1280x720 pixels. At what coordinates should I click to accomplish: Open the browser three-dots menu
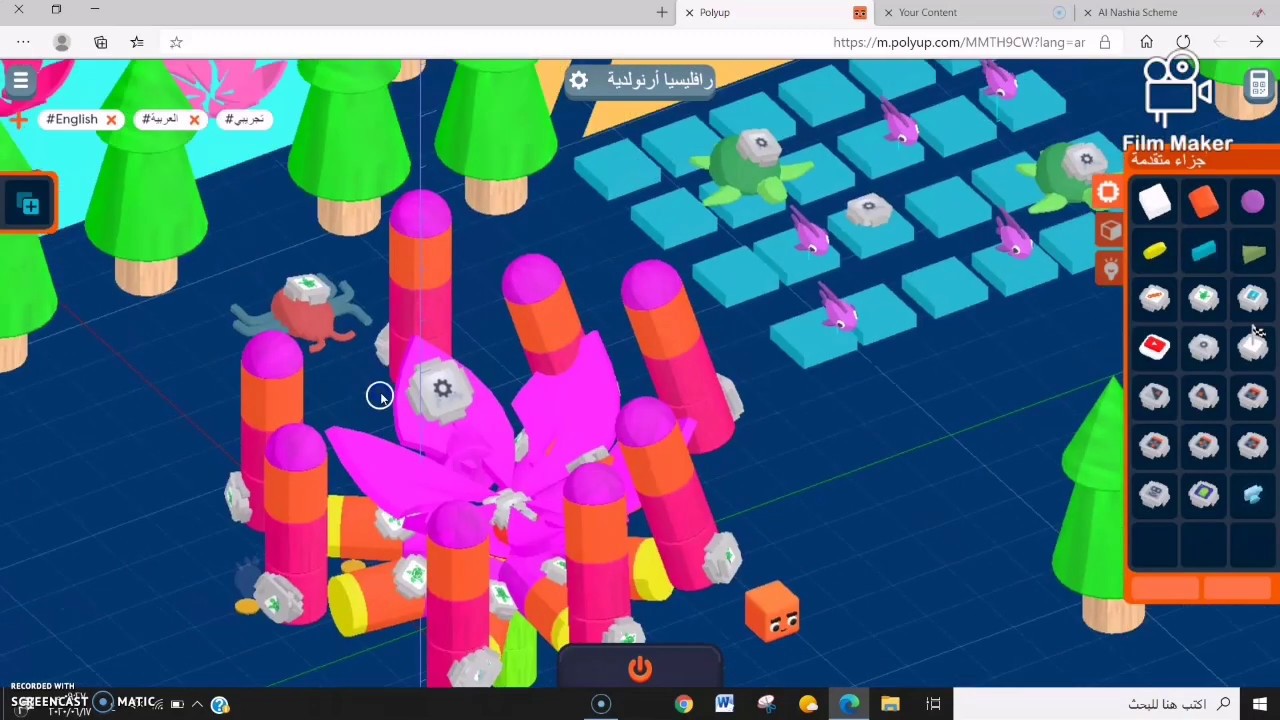pos(23,42)
